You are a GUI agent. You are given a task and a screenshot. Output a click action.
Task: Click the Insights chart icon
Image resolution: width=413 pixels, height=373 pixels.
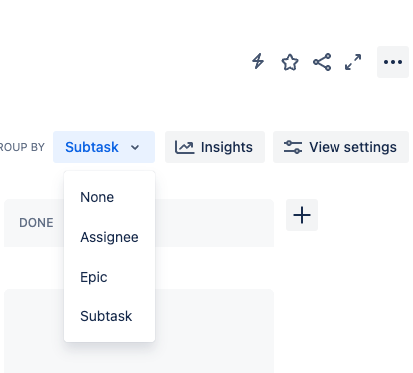184,147
